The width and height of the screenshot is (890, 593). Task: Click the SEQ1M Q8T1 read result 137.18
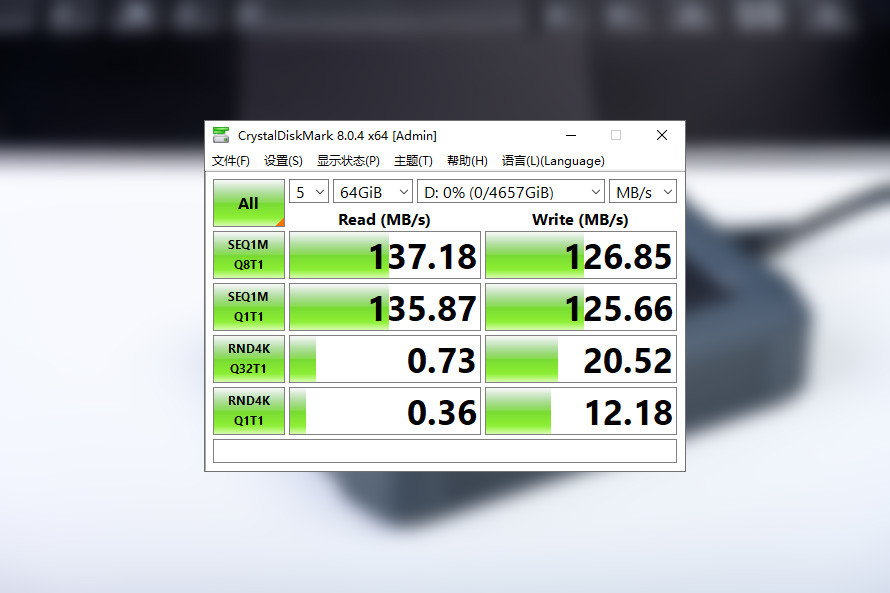click(385, 255)
